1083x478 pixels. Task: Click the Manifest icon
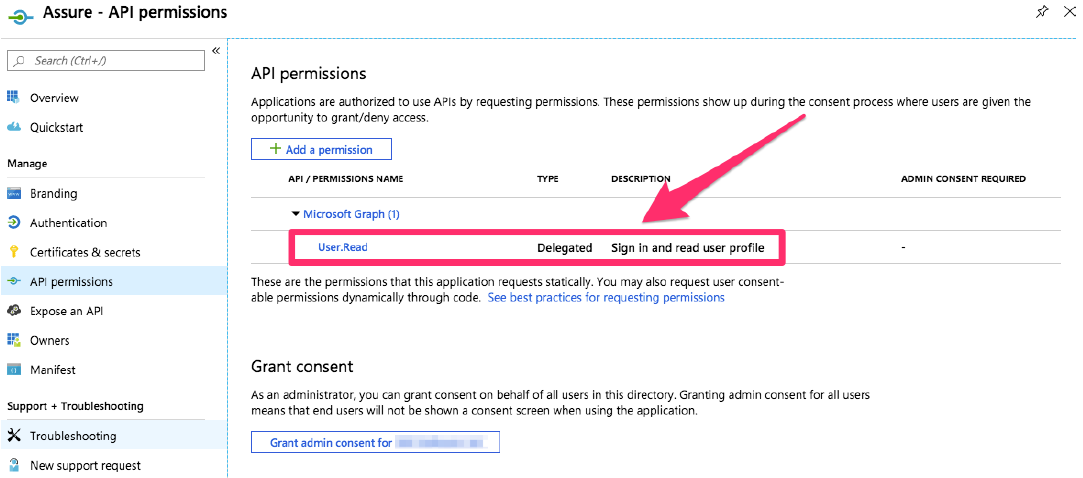coord(14,370)
